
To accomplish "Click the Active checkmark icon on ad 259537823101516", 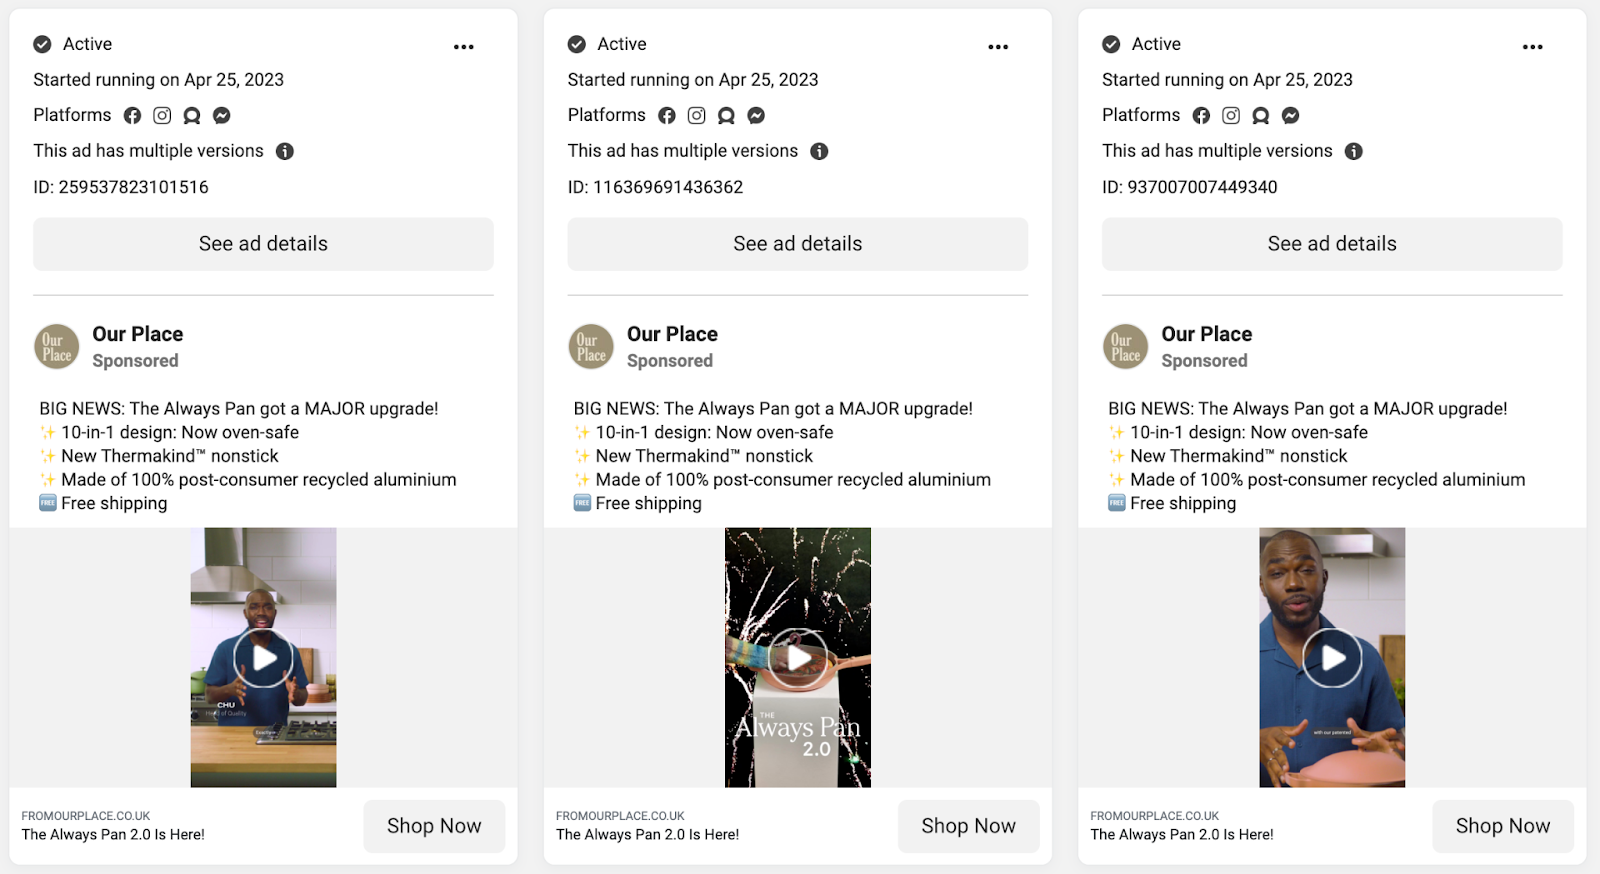I will (x=42, y=44).
